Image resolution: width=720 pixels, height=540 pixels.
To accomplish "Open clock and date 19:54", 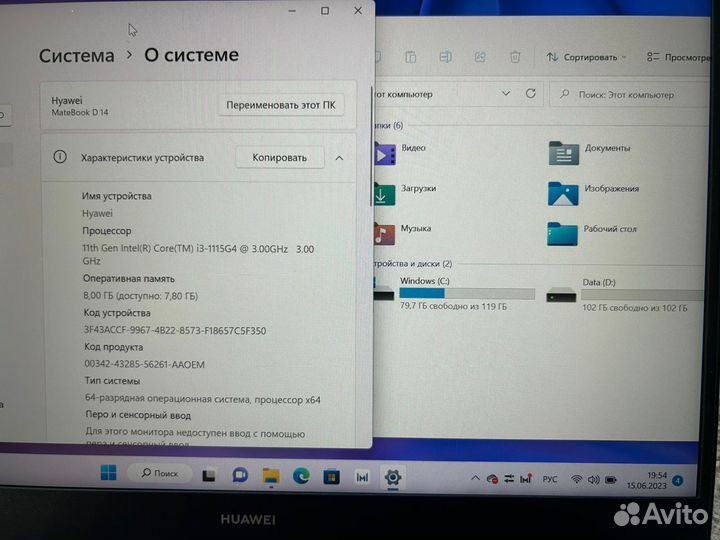I will tap(647, 480).
